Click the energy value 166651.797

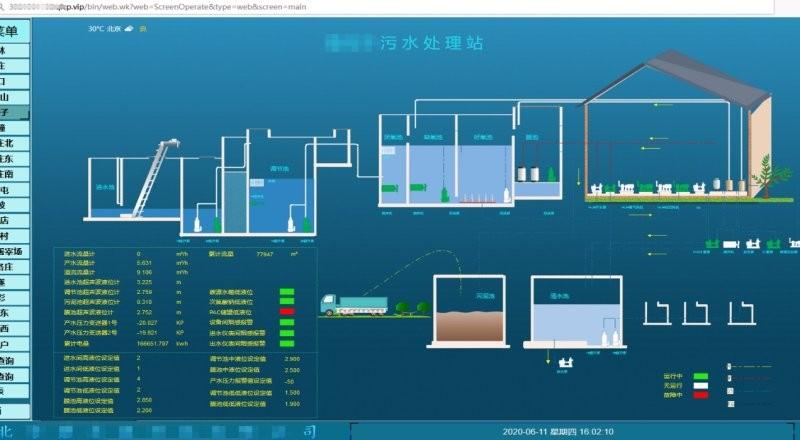152,344
